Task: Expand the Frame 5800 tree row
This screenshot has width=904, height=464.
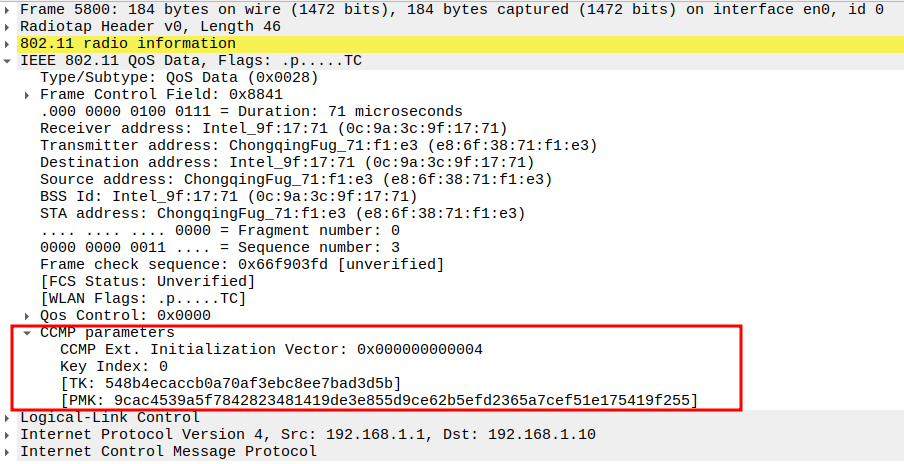Action: point(9,9)
